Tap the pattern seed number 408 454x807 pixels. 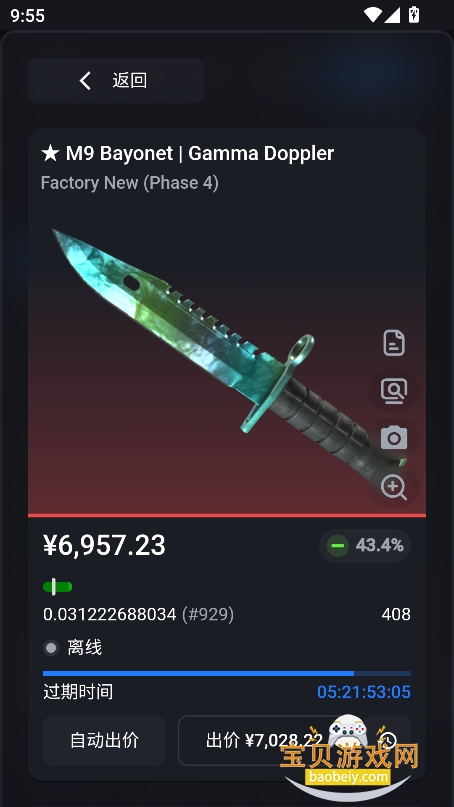pos(396,614)
